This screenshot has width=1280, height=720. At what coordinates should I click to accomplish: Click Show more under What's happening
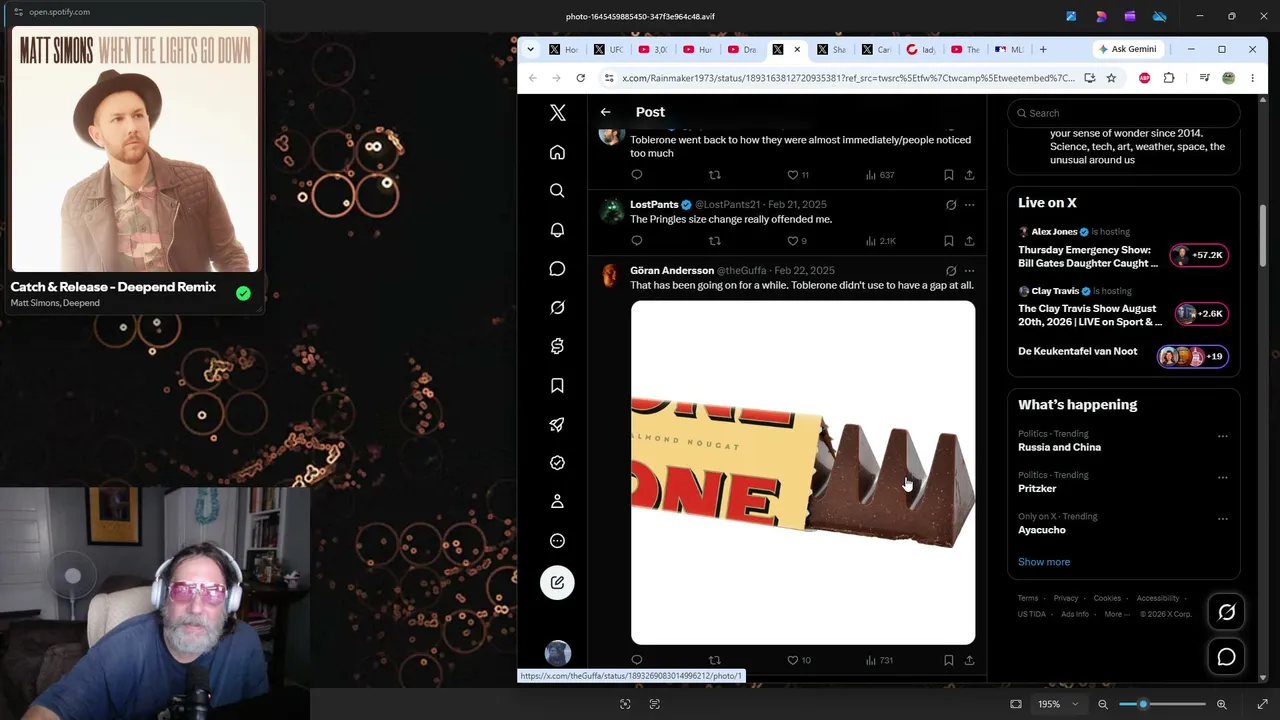point(1044,562)
